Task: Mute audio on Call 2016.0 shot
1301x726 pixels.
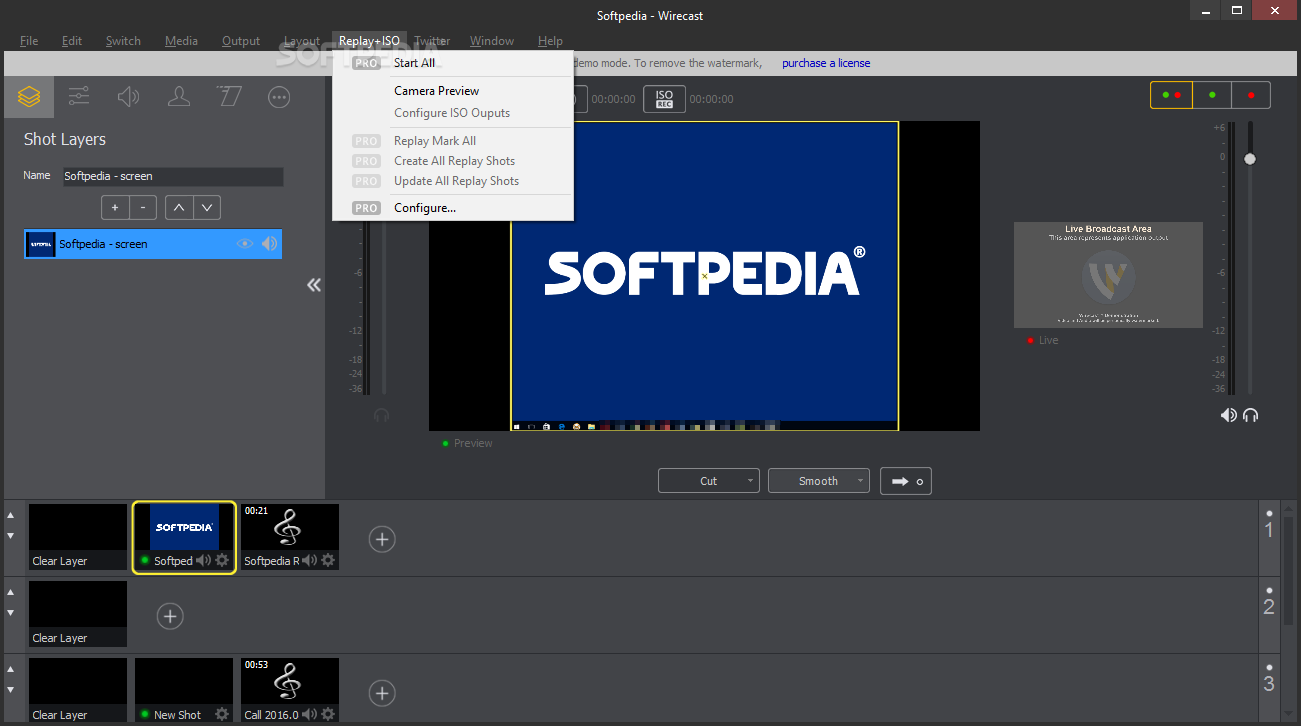Action: pos(309,715)
